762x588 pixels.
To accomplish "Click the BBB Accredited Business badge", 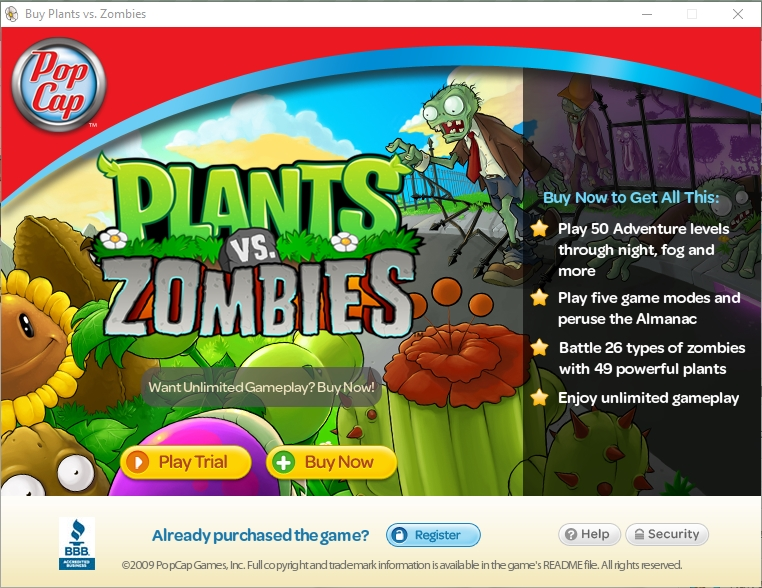I will 77,543.
